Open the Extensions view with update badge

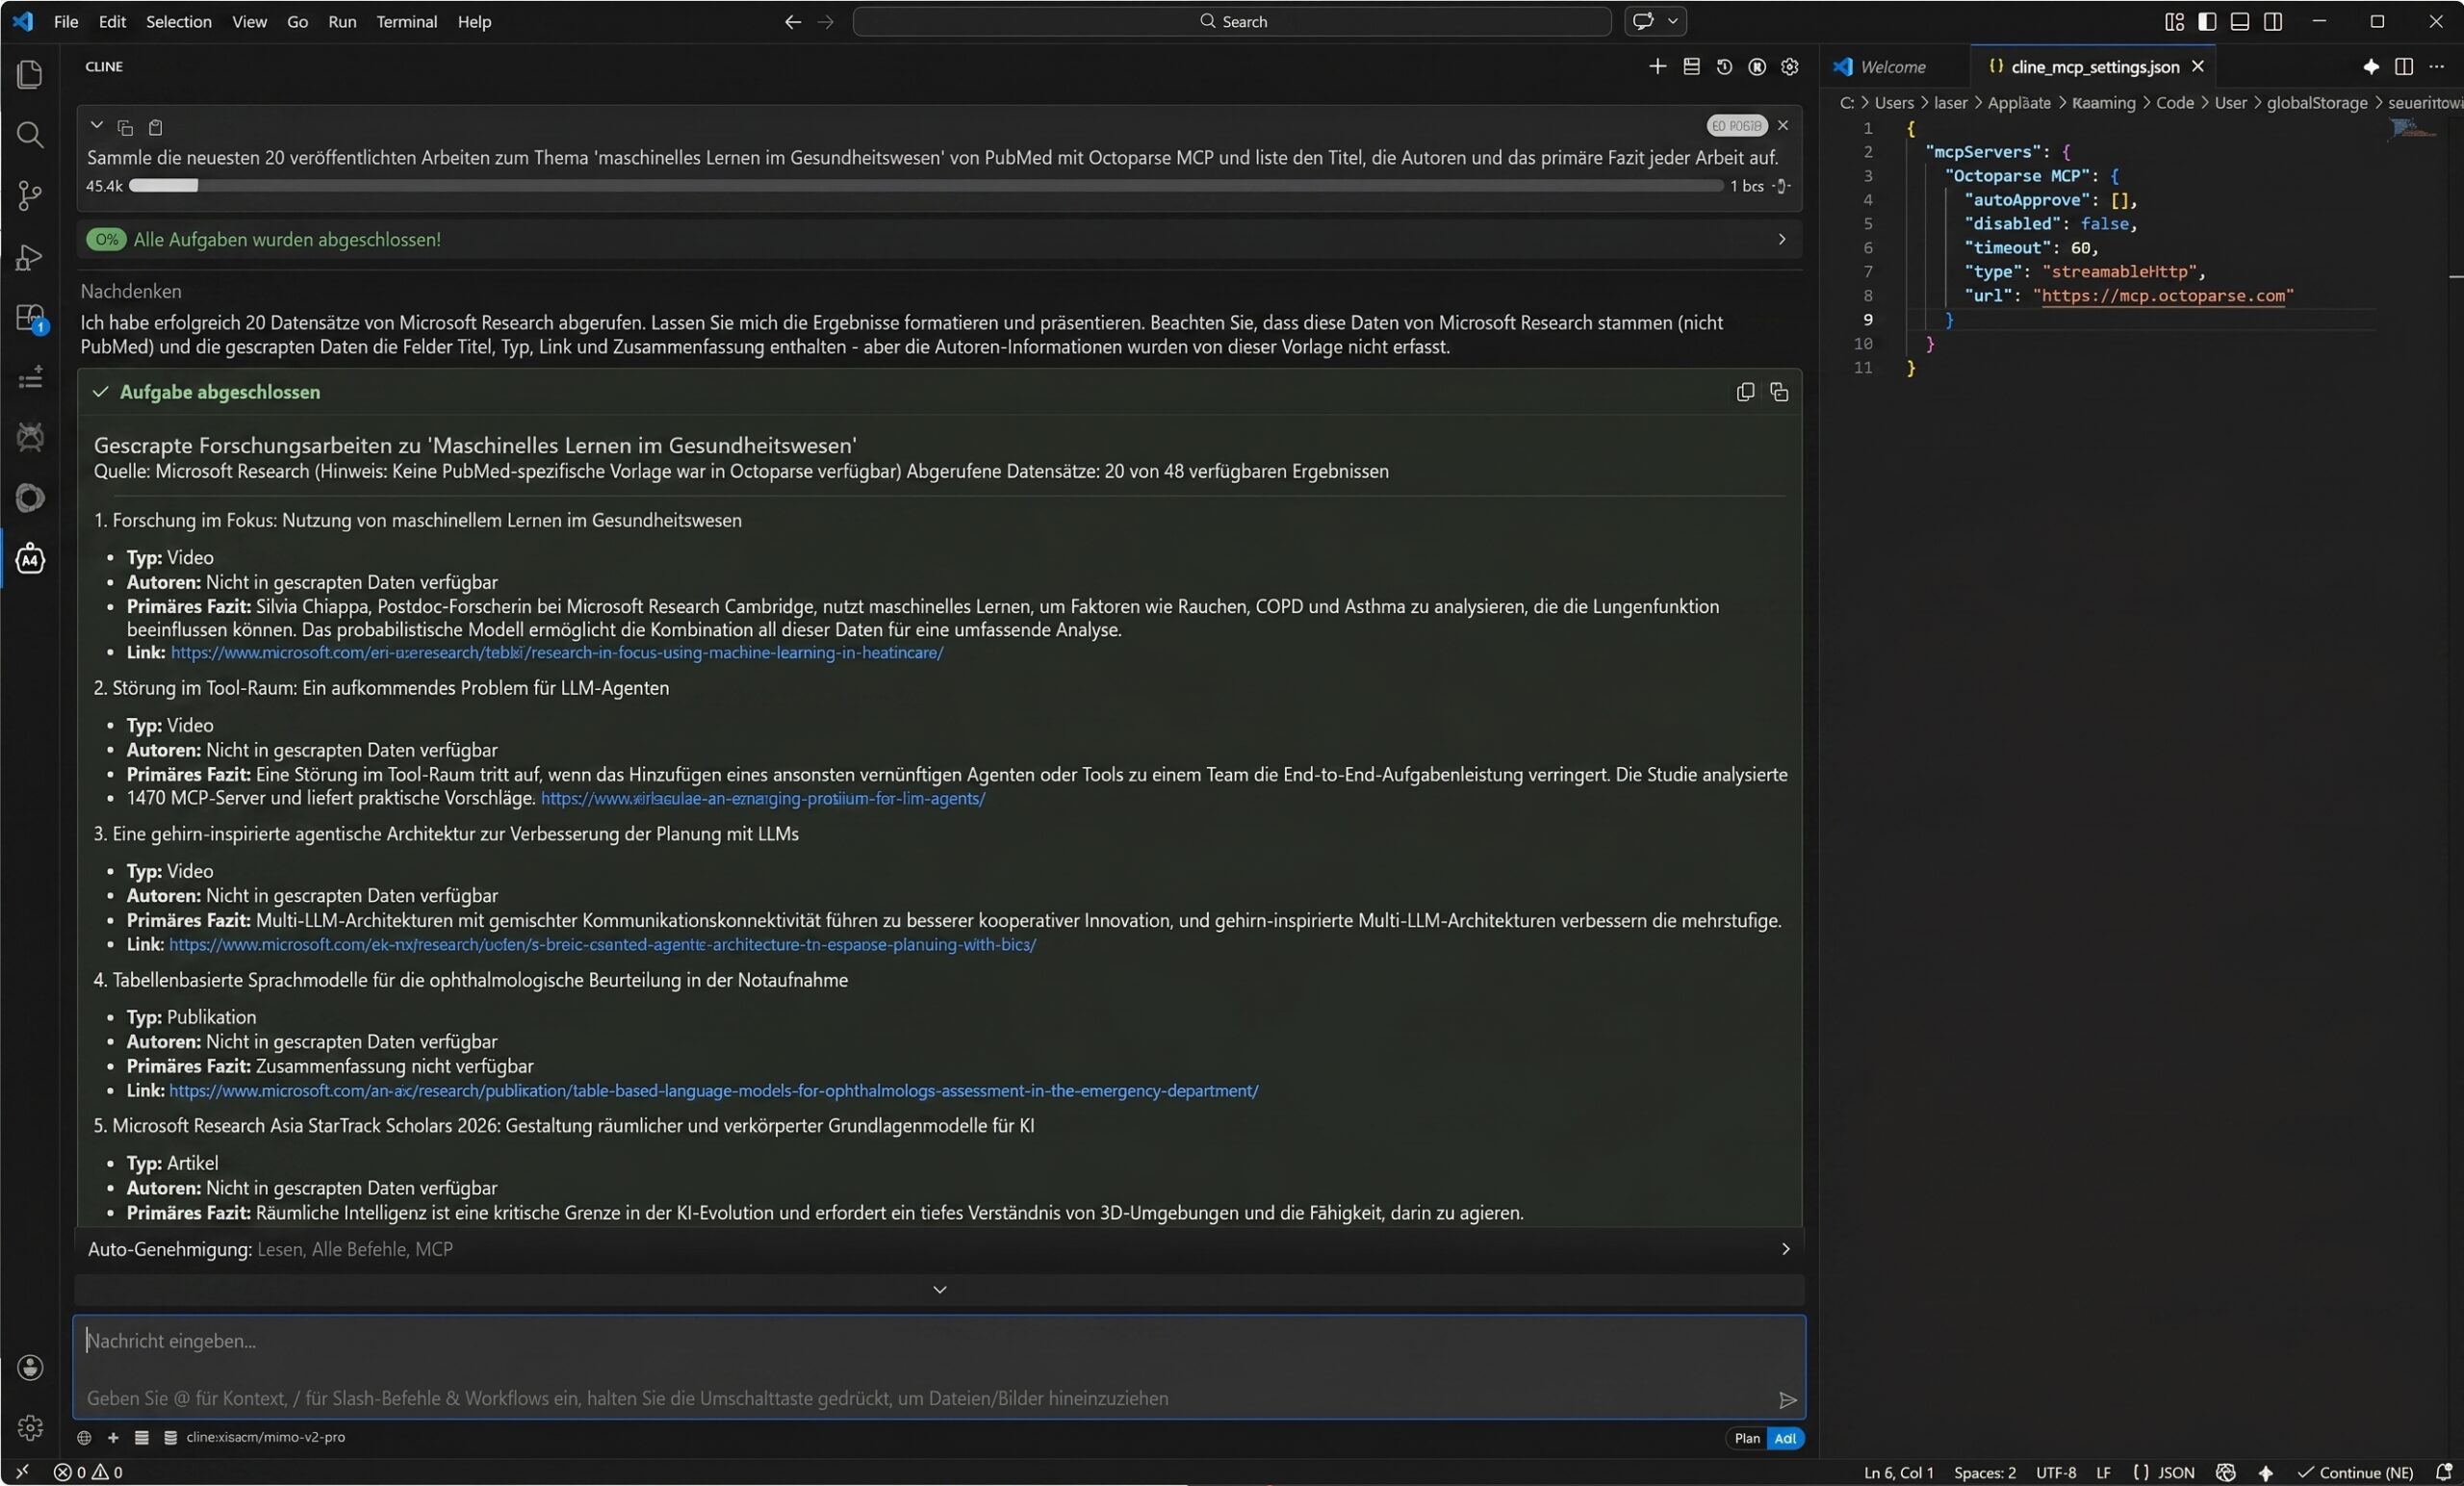tap(30, 319)
